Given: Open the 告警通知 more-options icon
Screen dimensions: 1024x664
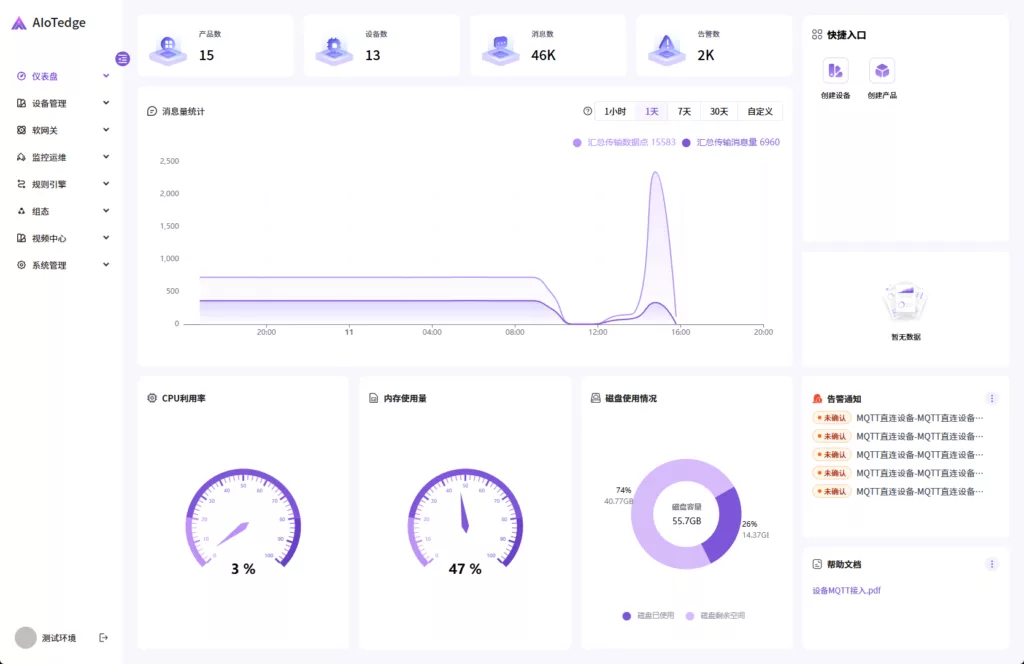Looking at the screenshot, I should pos(991,398).
